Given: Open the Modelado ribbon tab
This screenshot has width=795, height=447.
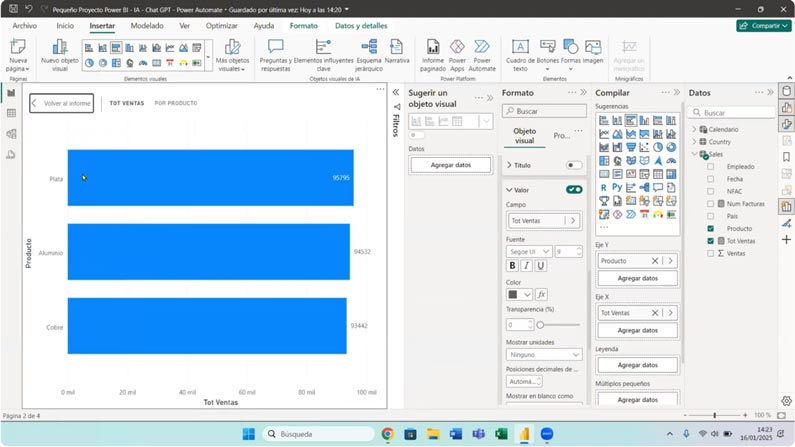Looking at the screenshot, I should tap(147, 26).
